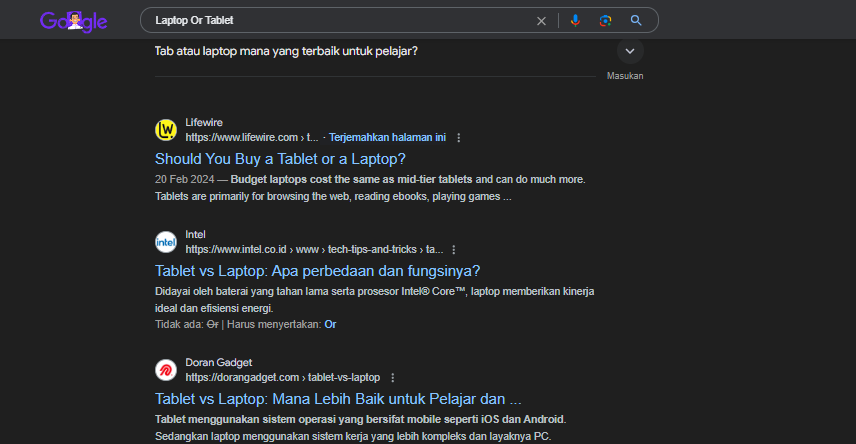Click the Intel snippet about Didayai oleh baterai

point(374,300)
